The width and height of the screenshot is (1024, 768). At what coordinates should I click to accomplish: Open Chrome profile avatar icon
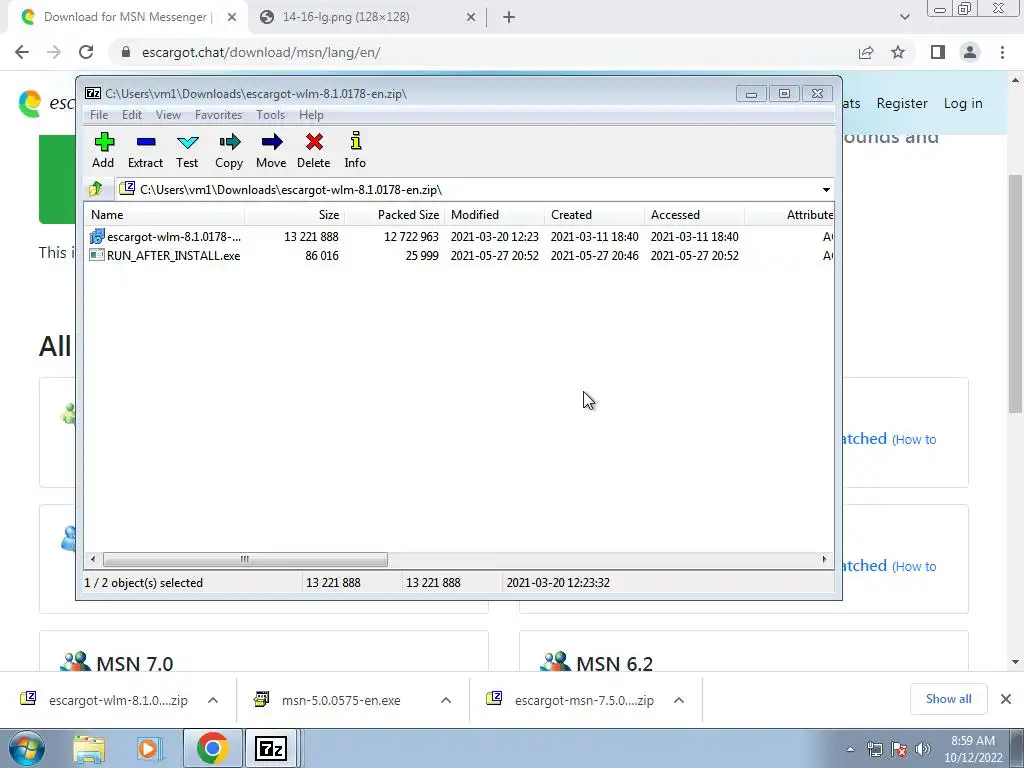point(970,52)
